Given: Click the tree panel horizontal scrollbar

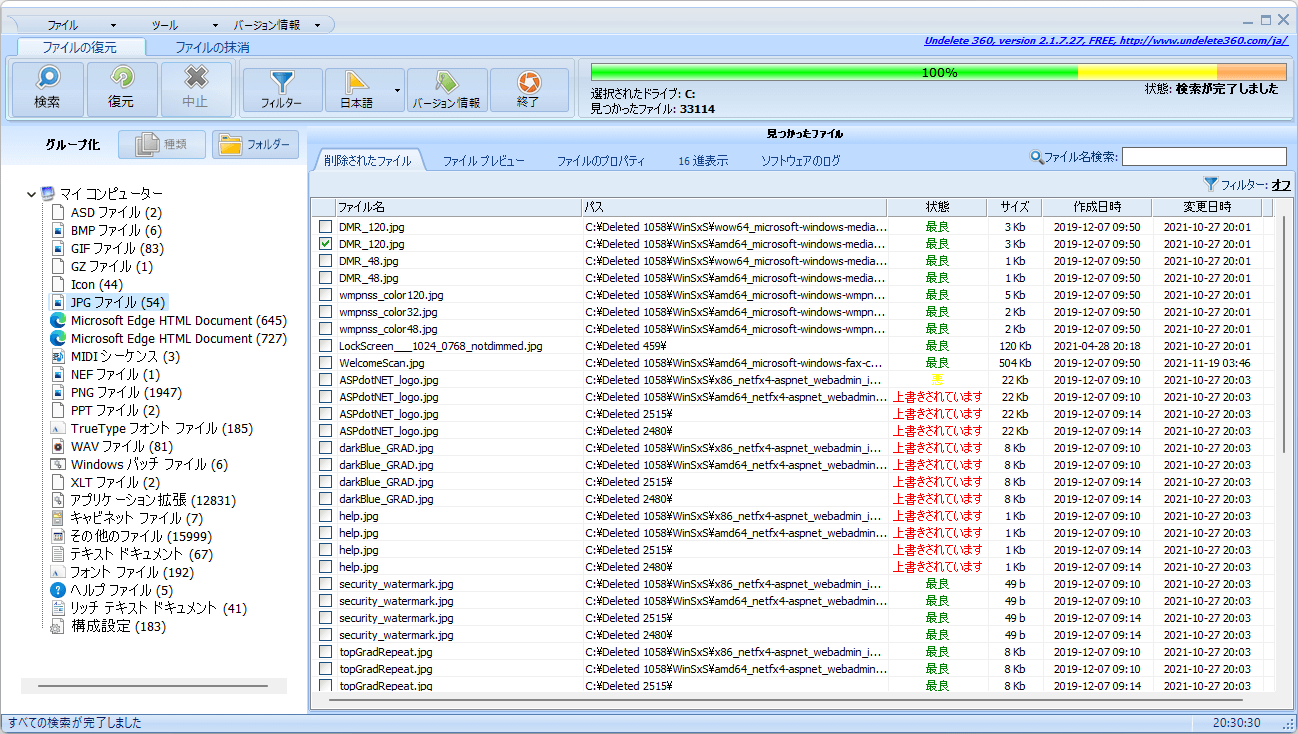Looking at the screenshot, I should [153, 686].
